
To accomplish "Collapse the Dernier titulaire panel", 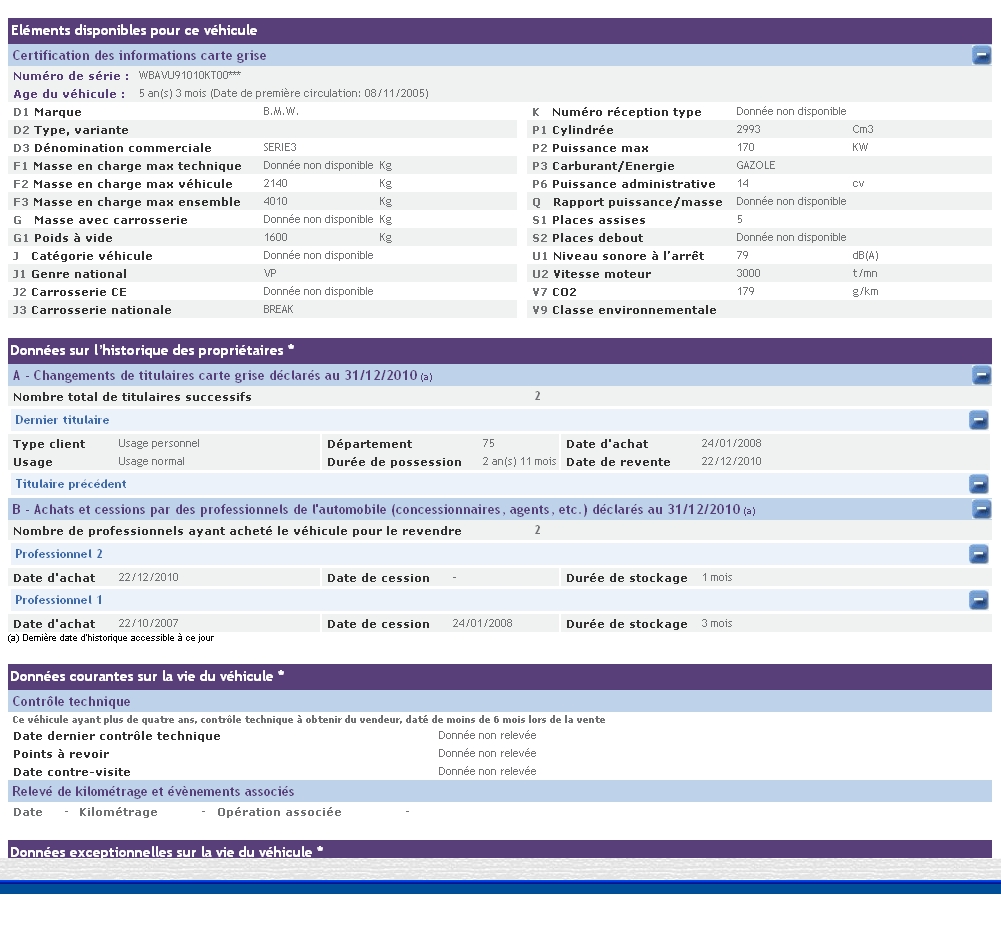I will click(x=978, y=420).
